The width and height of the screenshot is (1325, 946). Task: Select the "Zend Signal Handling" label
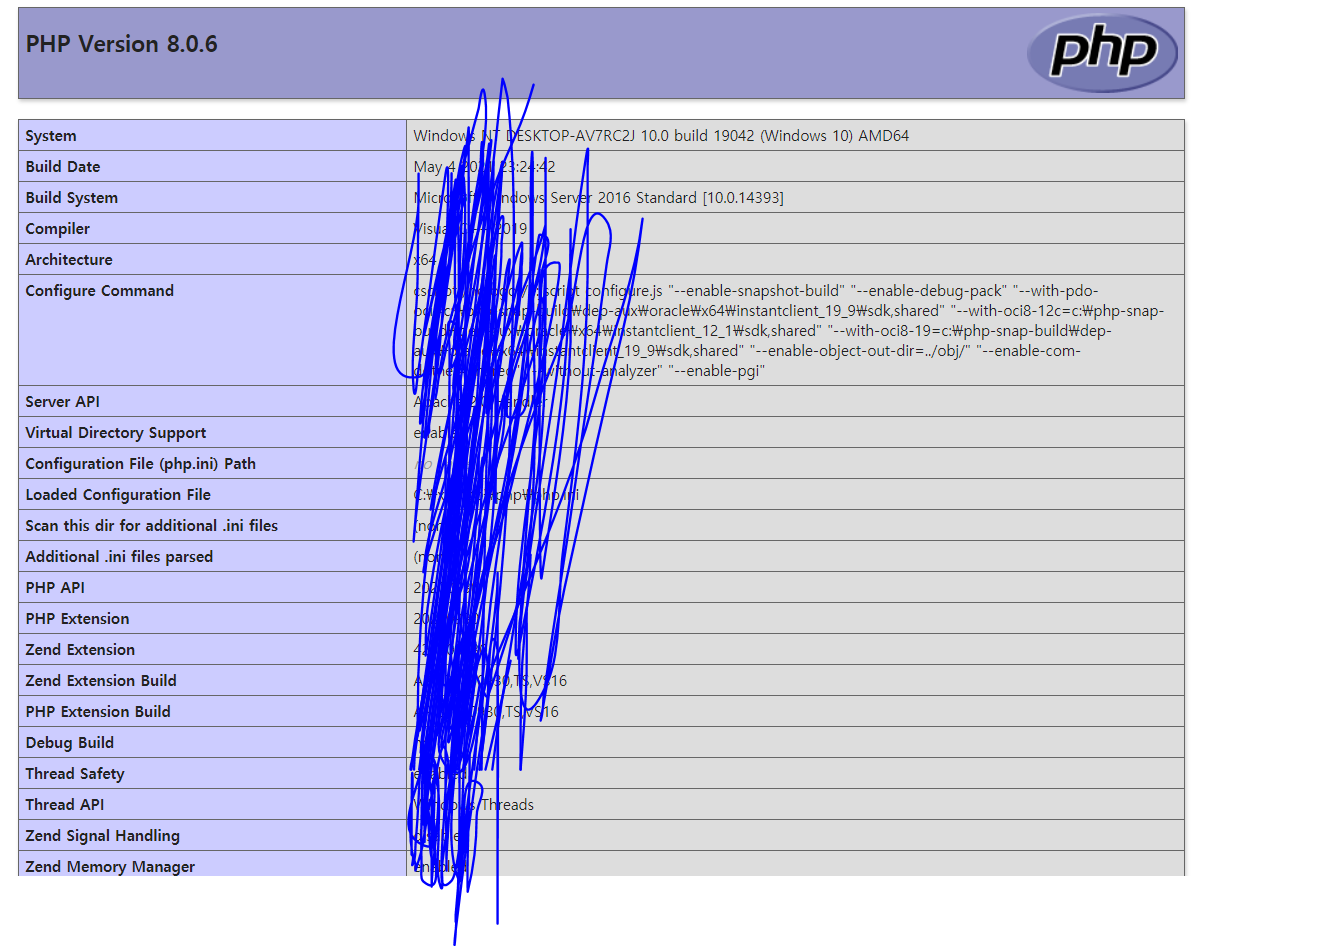click(x=103, y=836)
